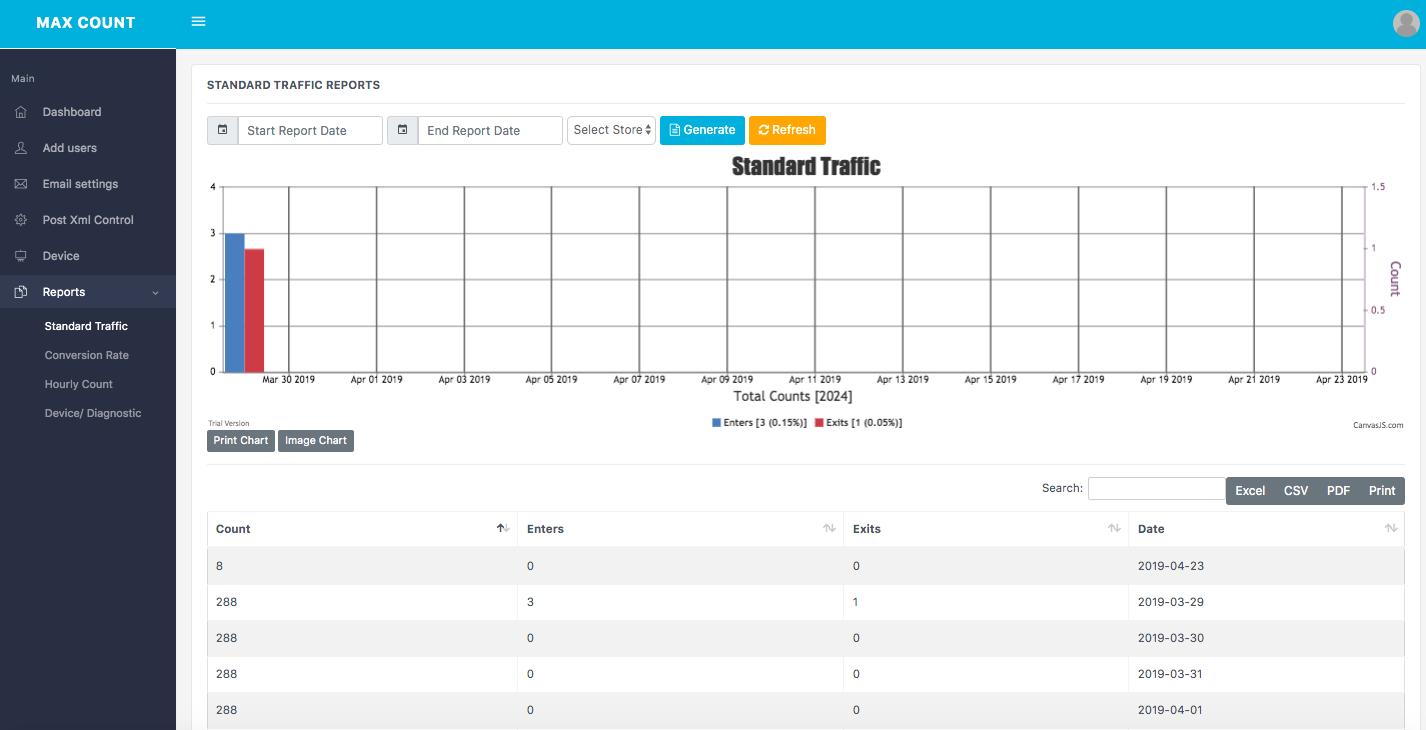Open Device/ Diagnostic report
The height and width of the screenshot is (730, 1426).
coord(93,413)
